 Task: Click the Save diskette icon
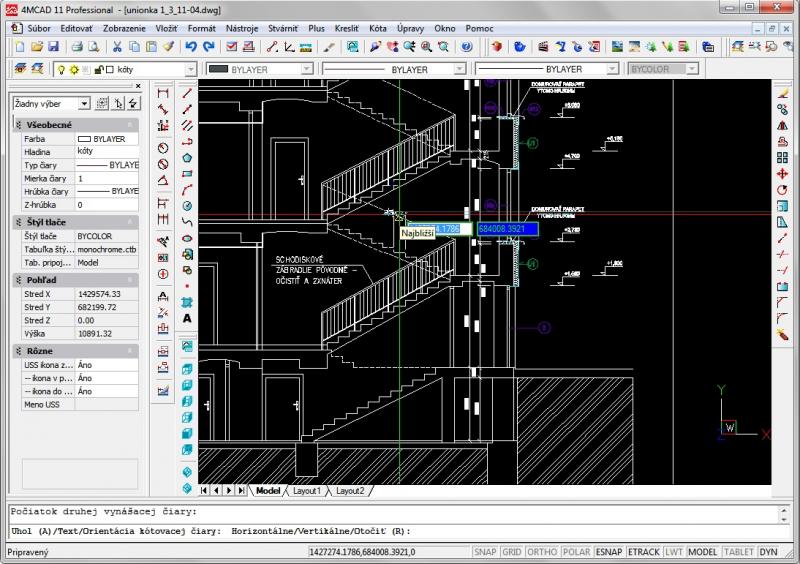[53, 46]
